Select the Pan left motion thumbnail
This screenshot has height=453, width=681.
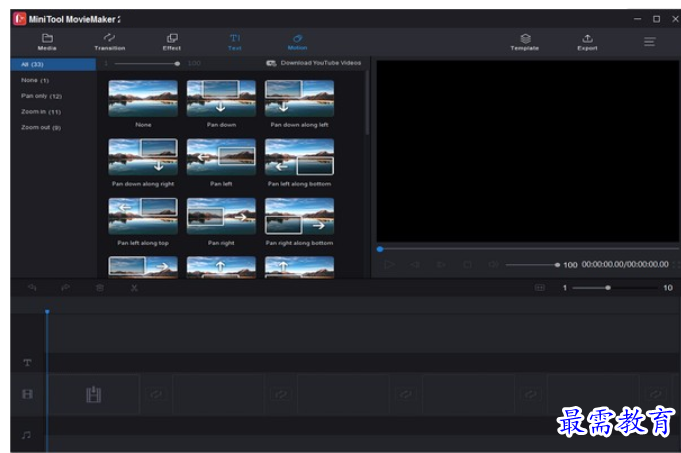(221, 157)
